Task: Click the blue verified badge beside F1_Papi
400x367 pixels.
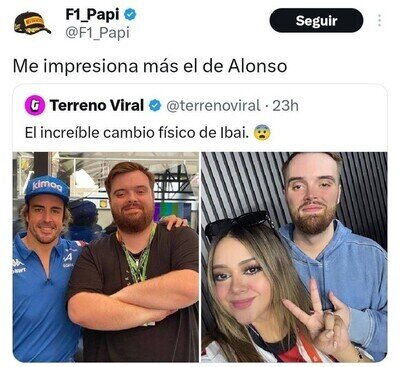Action: (x=130, y=15)
